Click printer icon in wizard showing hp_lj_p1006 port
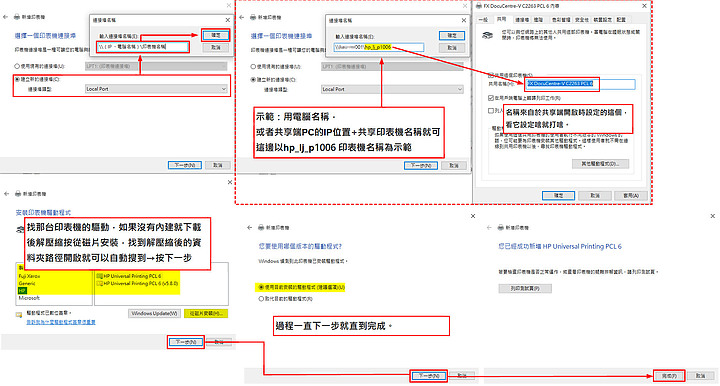The width and height of the screenshot is (720, 386). [x=253, y=17]
